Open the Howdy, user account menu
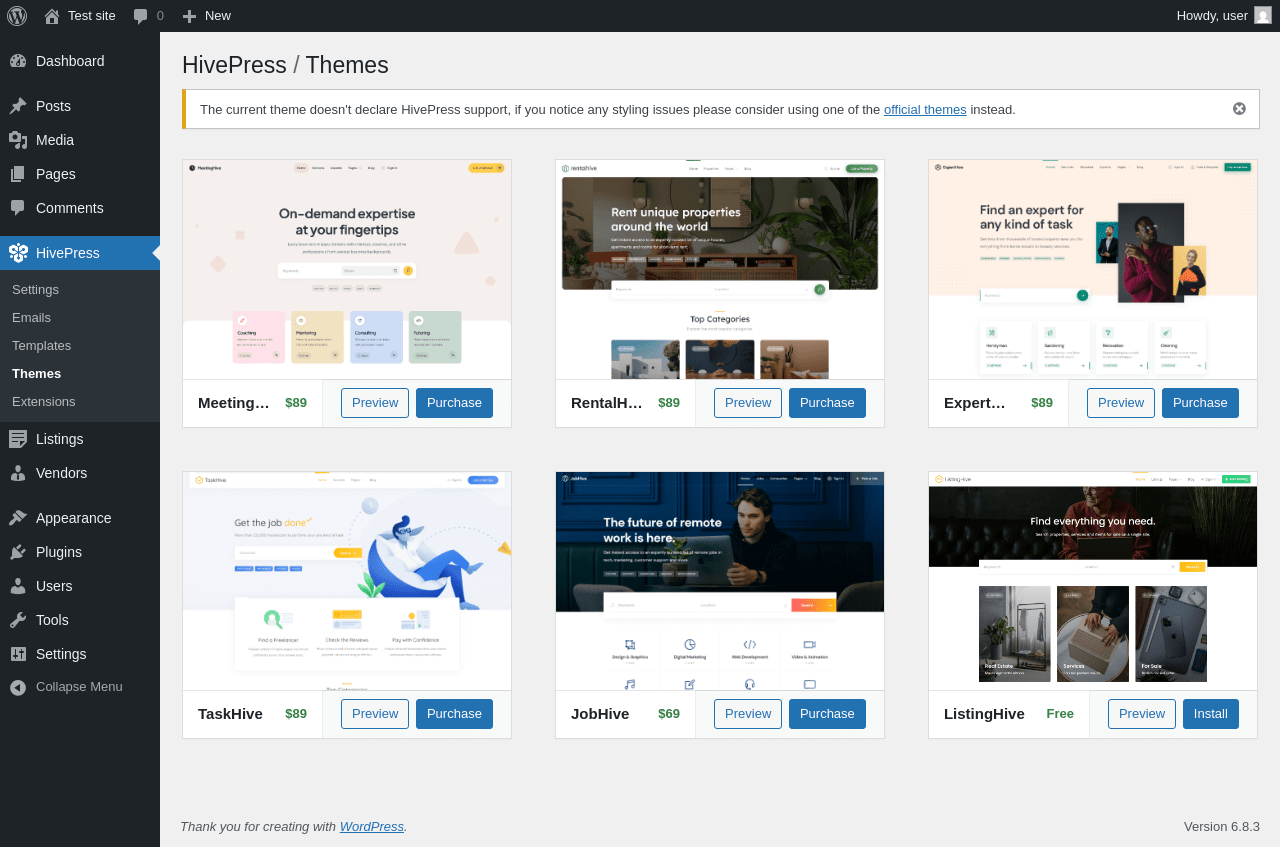This screenshot has width=1280, height=847. pyautogui.click(x=1224, y=16)
